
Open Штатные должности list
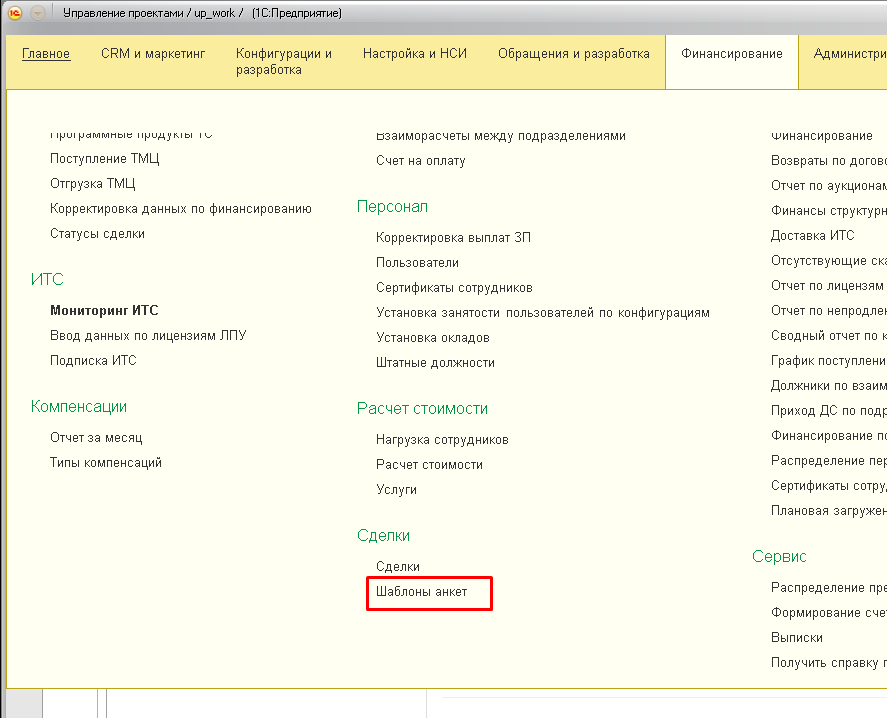[x=435, y=363]
